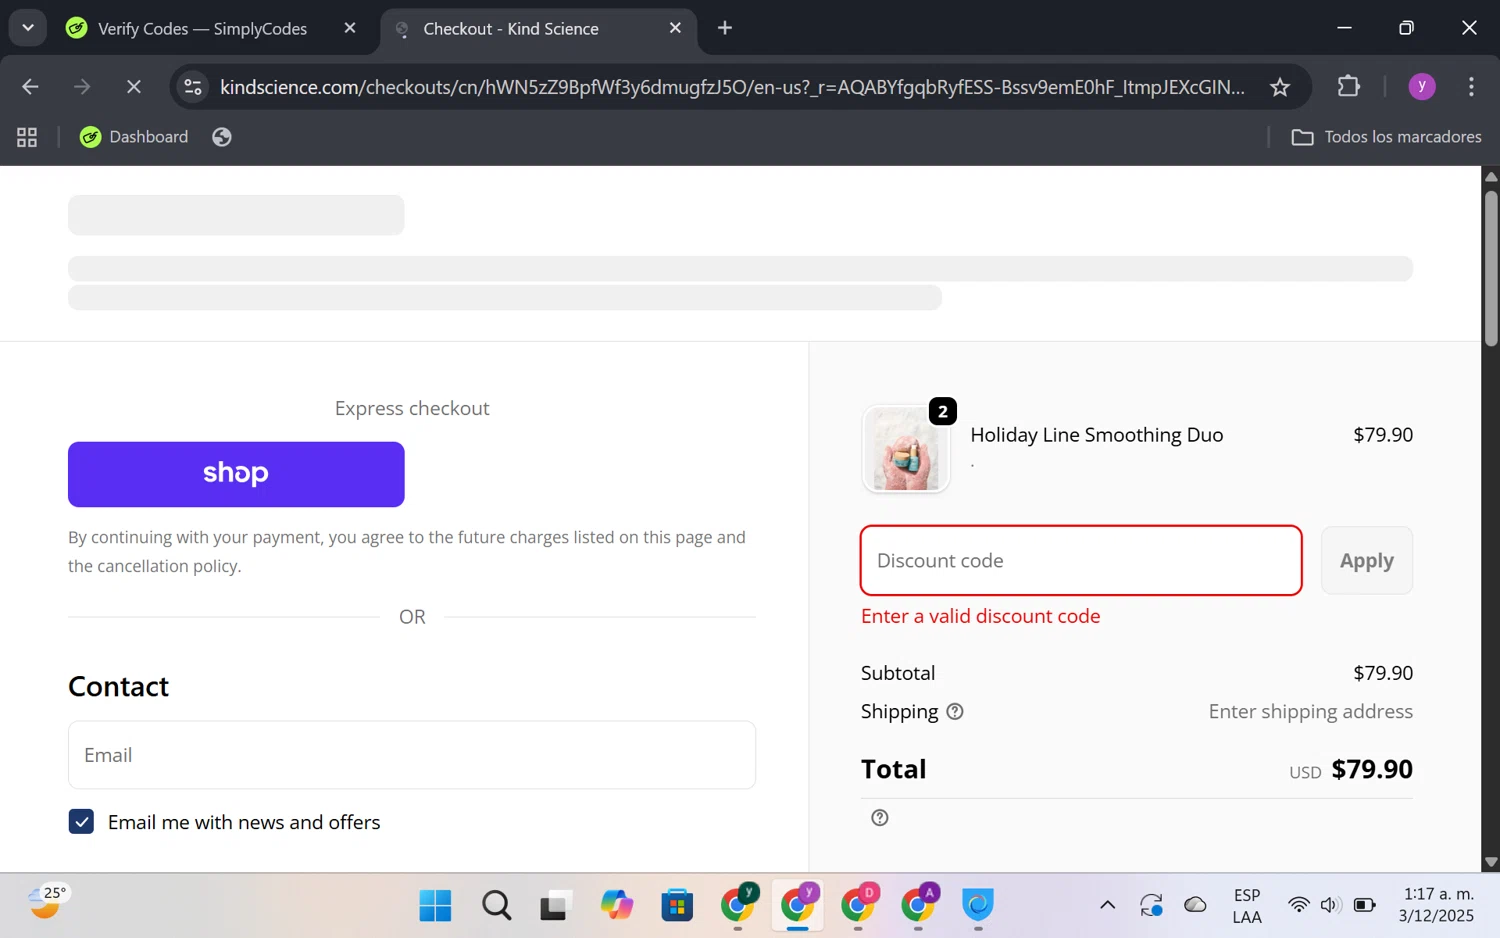The image size is (1500, 938).
Task: Open Windows taskbar Search
Action: coord(496,905)
